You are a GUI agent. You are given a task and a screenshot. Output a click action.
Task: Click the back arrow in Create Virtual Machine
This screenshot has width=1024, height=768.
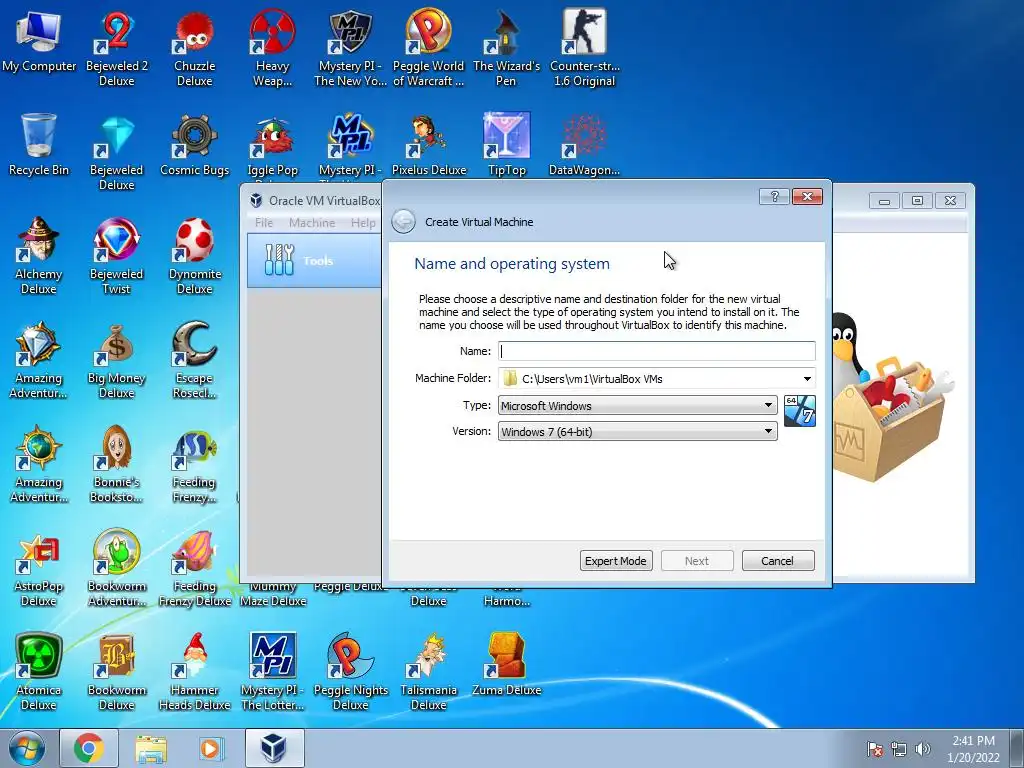[x=404, y=221]
